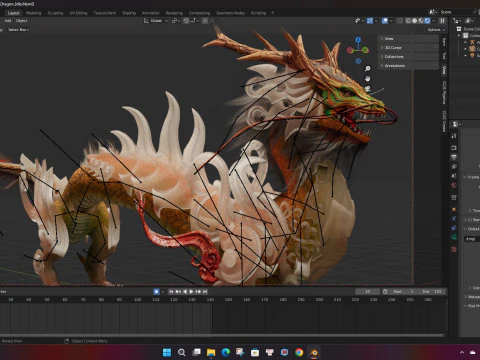
Task: Open the scene browse dropdown icon
Action: pos(433,12)
